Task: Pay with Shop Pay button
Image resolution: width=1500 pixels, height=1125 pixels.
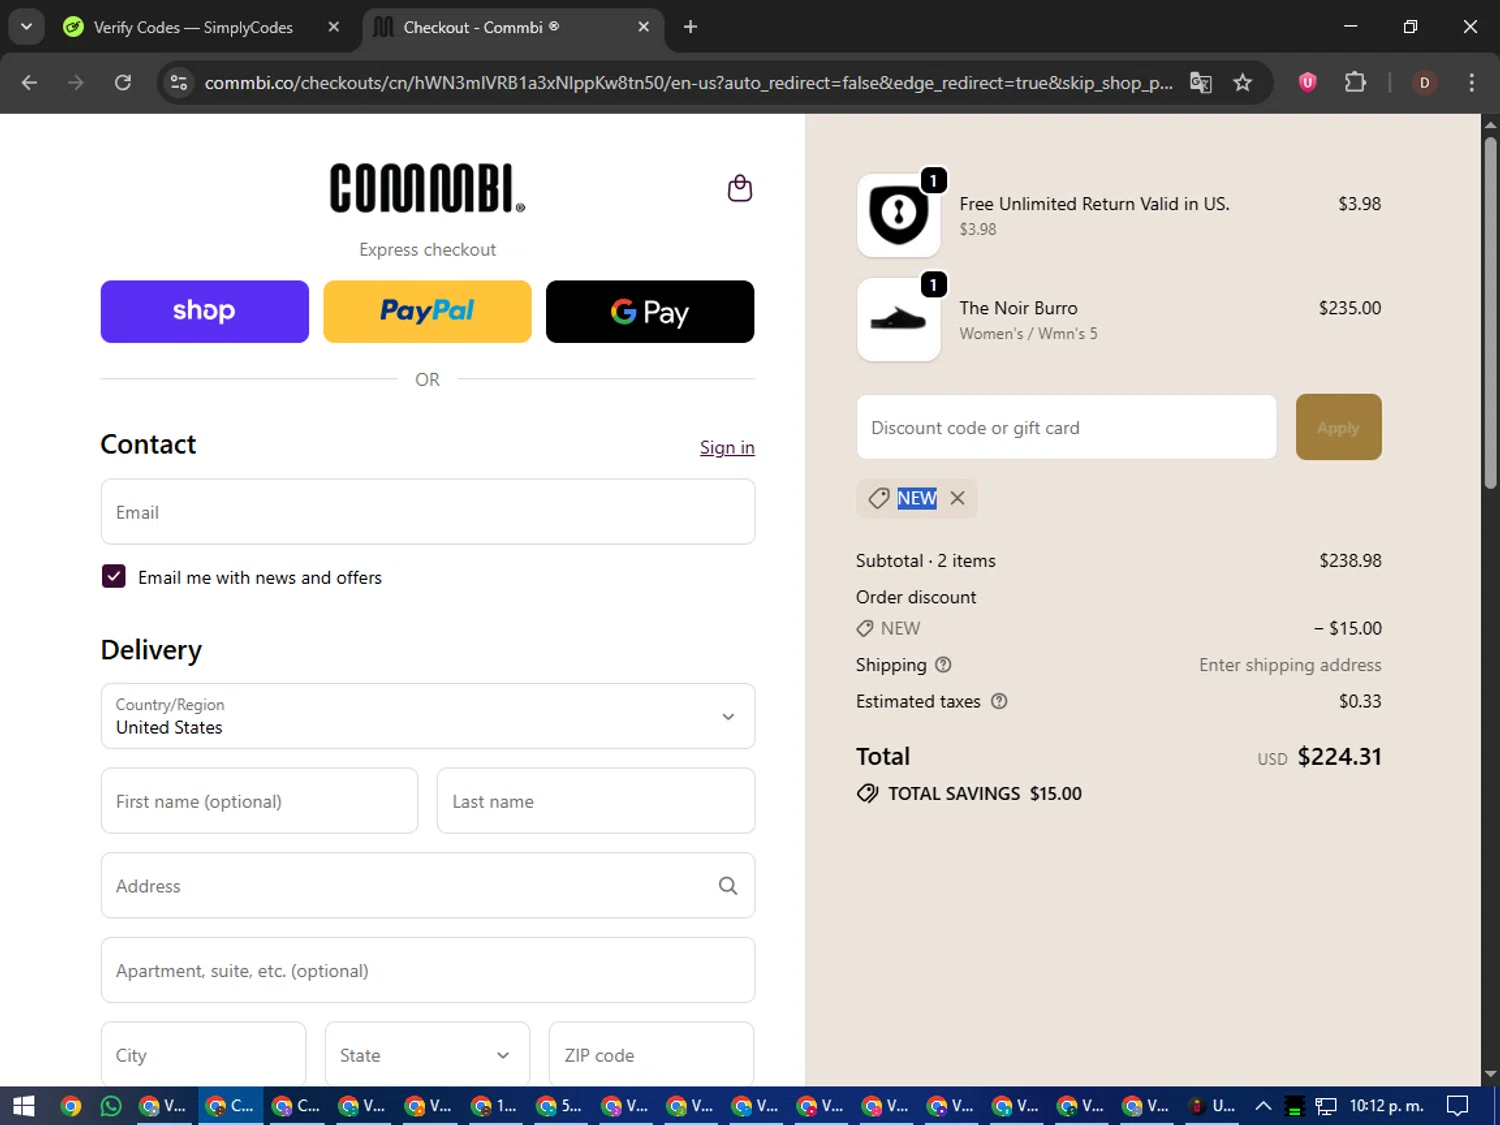Action: [205, 311]
